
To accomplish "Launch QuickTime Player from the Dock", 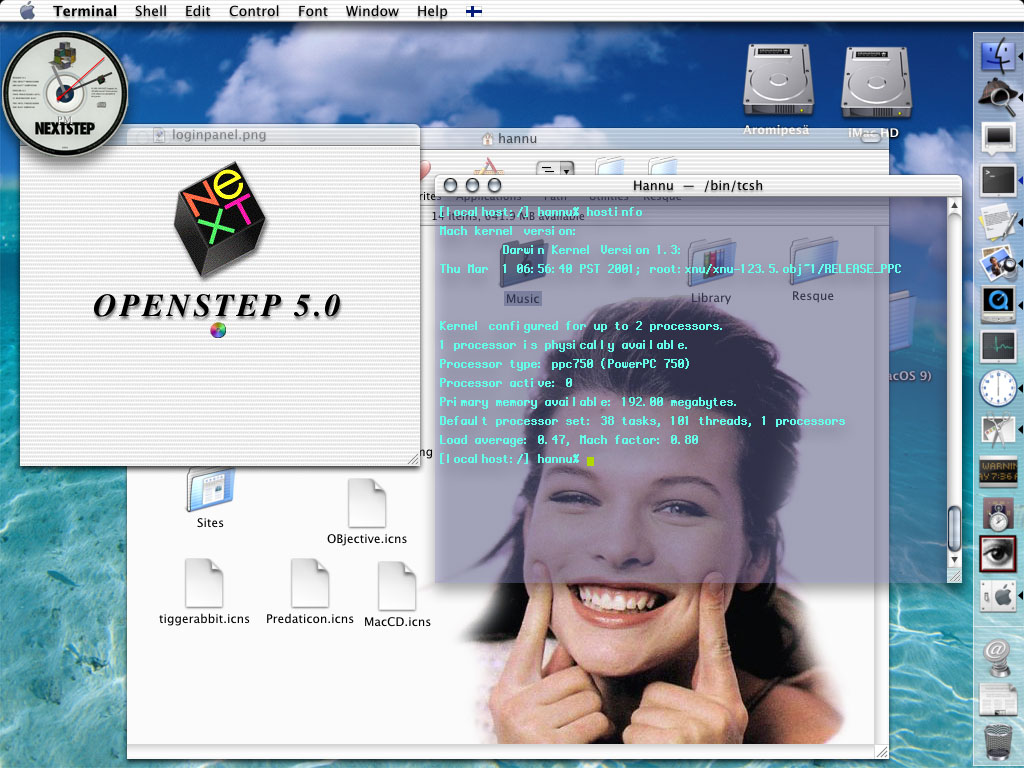I will (998, 304).
